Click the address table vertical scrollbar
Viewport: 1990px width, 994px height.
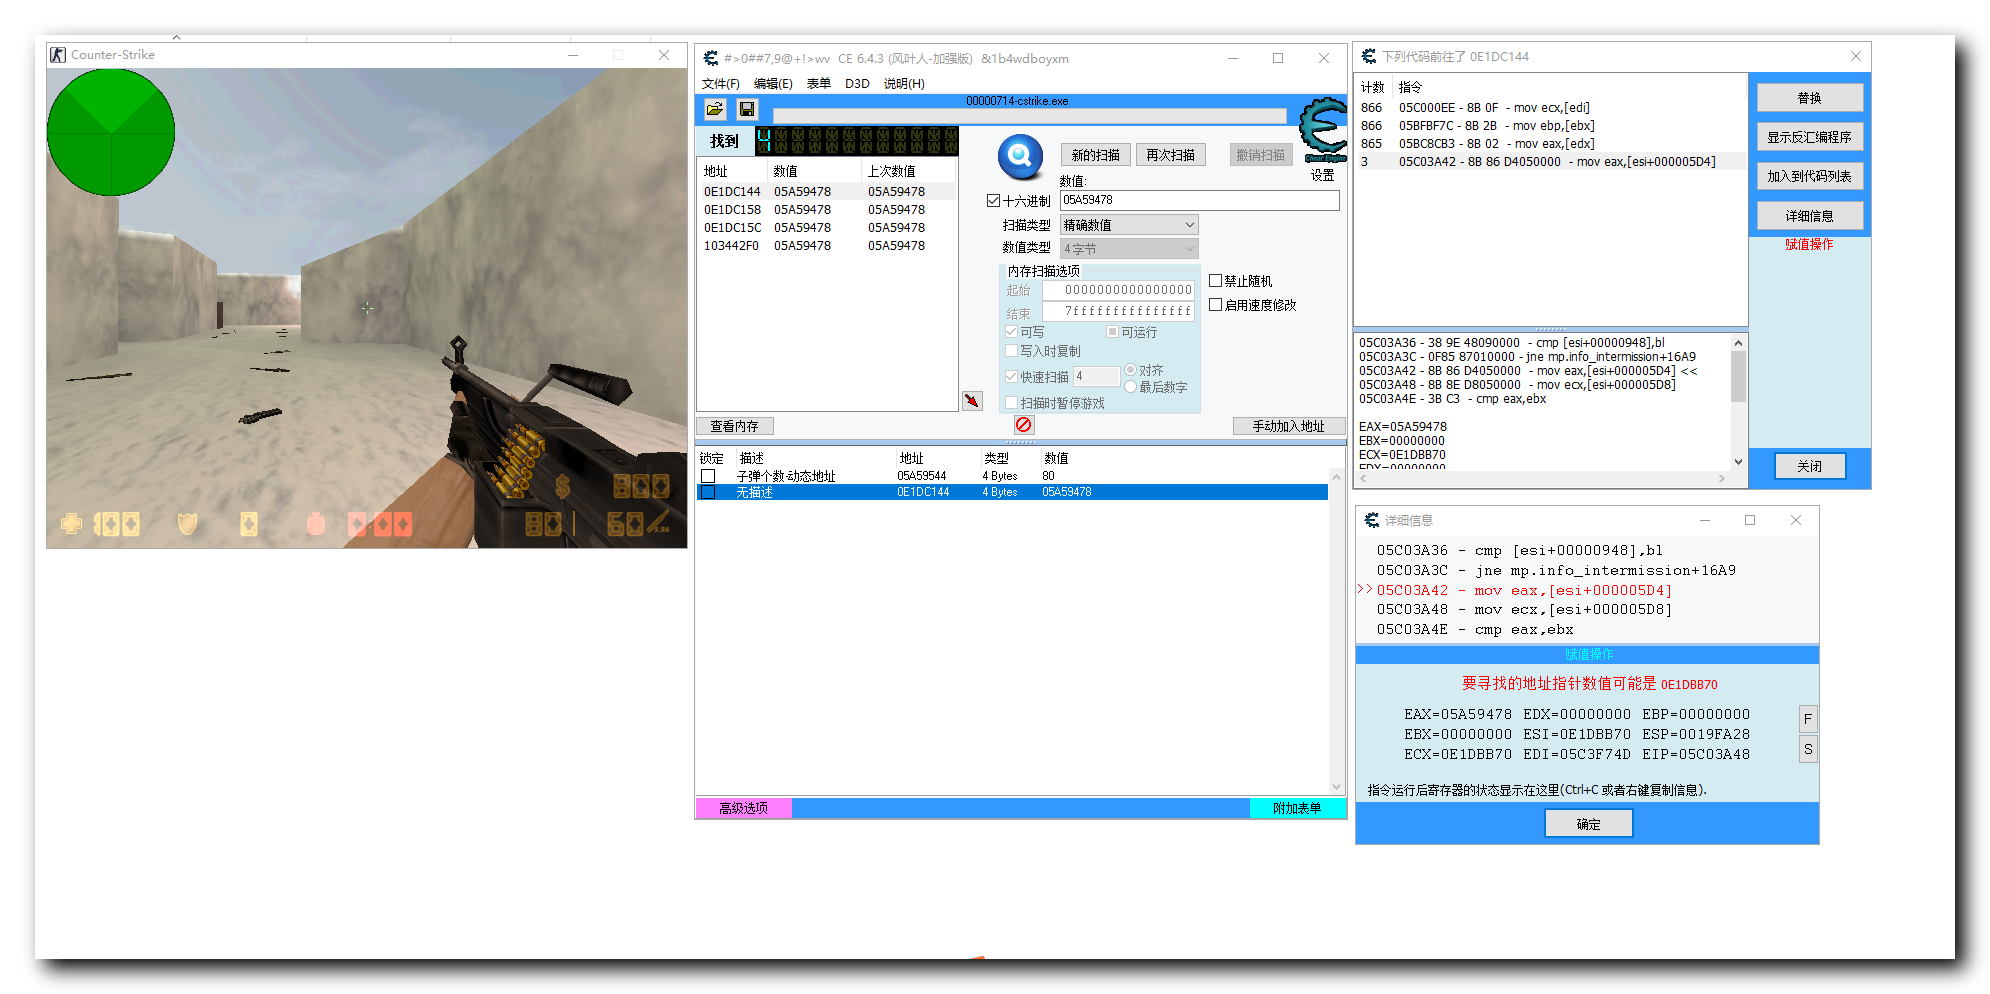pos(1337,631)
